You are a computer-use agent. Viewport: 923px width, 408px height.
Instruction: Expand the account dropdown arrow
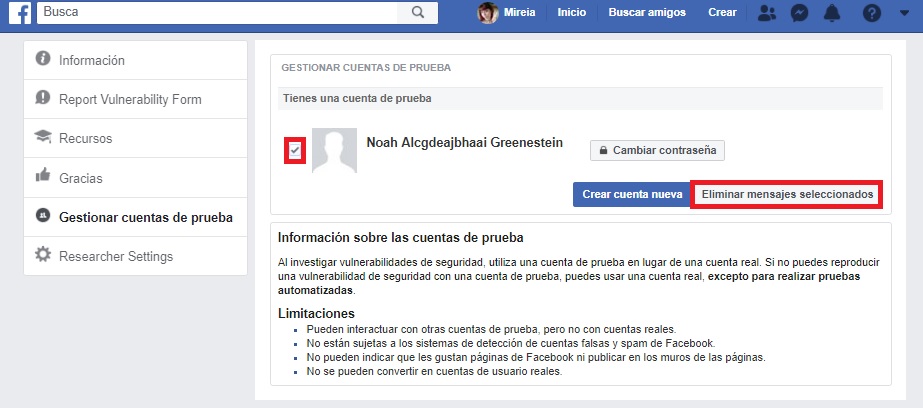pos(905,13)
